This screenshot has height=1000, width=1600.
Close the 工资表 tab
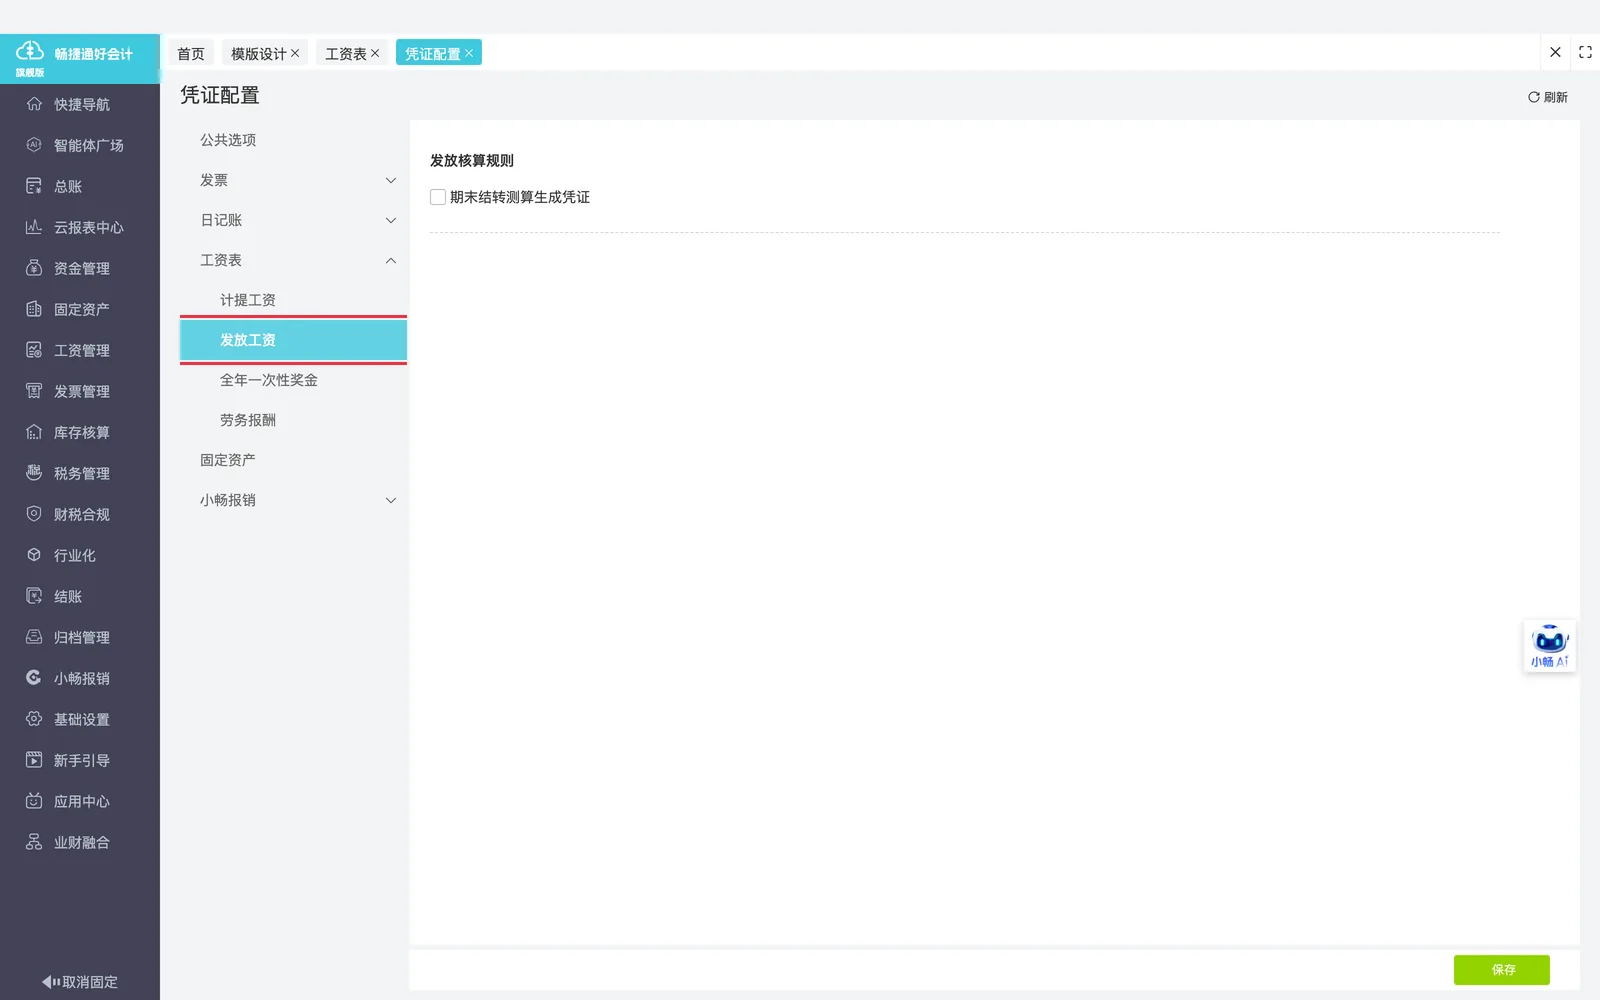[x=375, y=53]
